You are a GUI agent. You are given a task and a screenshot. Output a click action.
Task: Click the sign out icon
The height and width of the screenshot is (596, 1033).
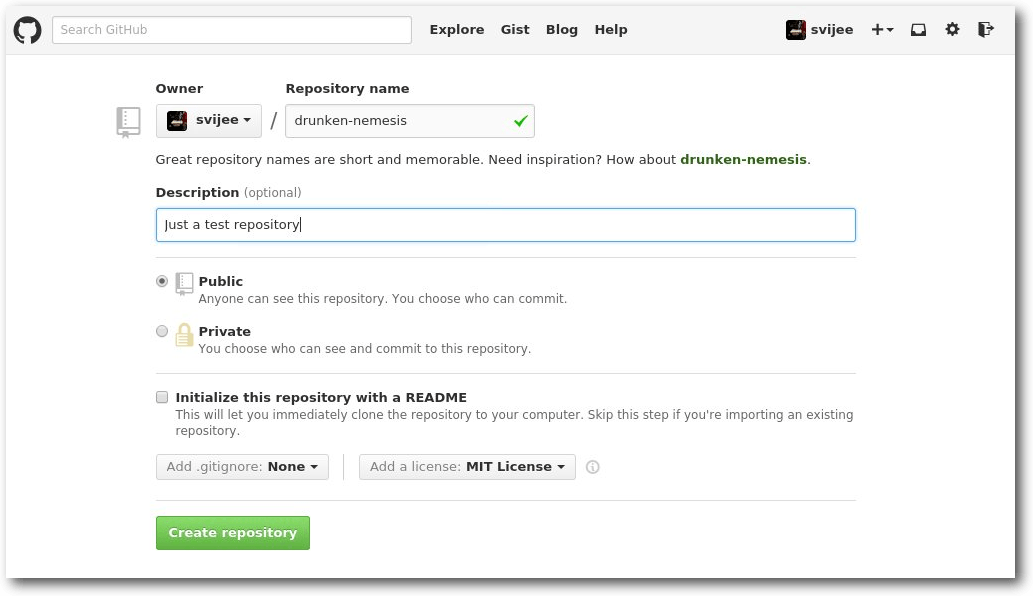[986, 30]
